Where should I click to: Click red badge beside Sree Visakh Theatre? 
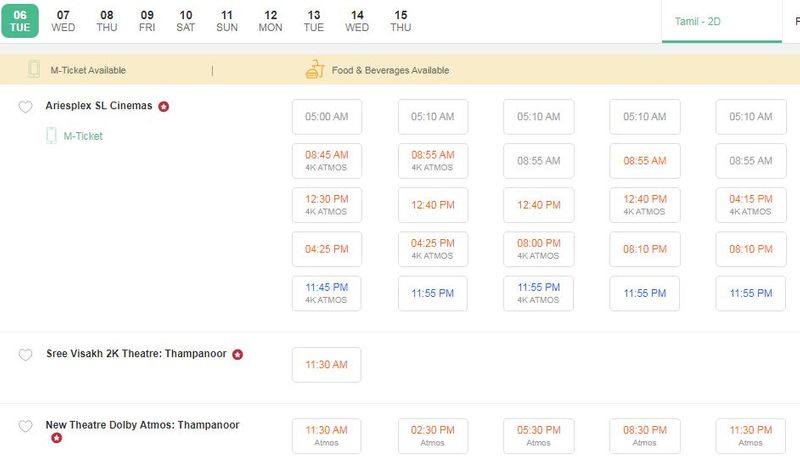(238, 354)
